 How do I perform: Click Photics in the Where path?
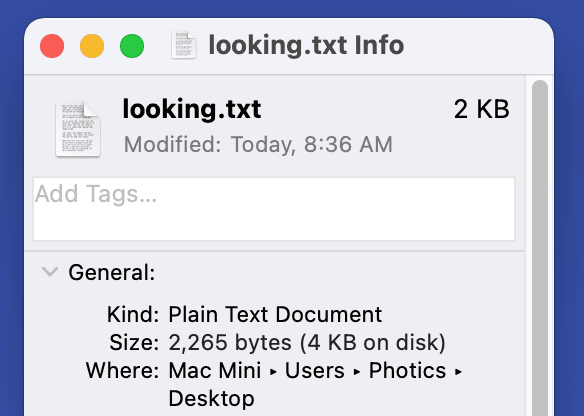coord(407,371)
